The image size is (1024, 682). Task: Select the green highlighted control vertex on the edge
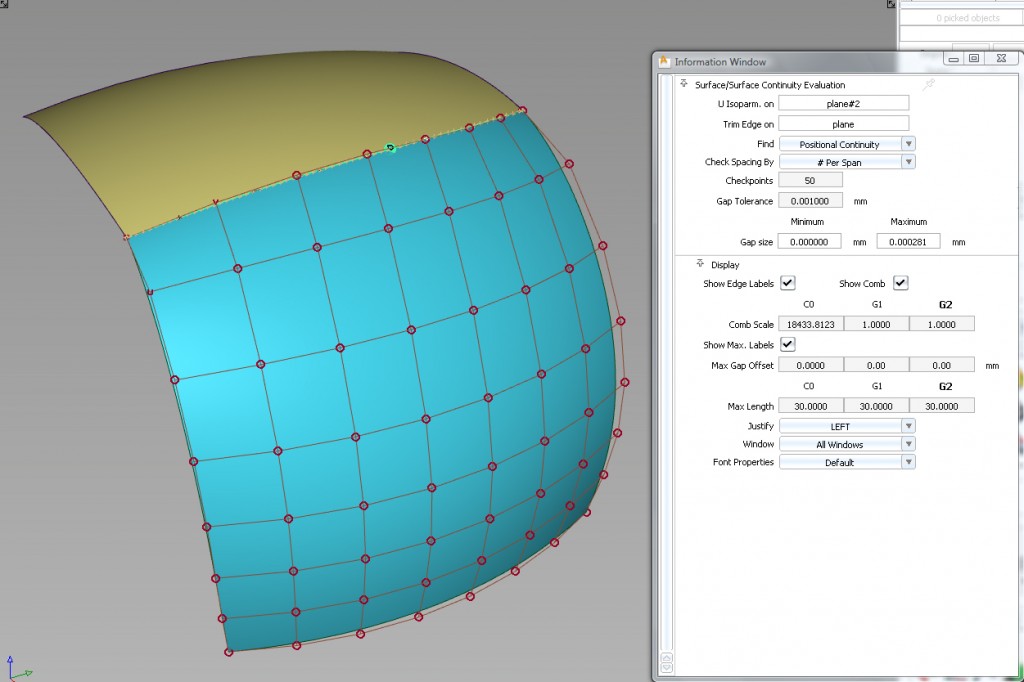tap(391, 148)
